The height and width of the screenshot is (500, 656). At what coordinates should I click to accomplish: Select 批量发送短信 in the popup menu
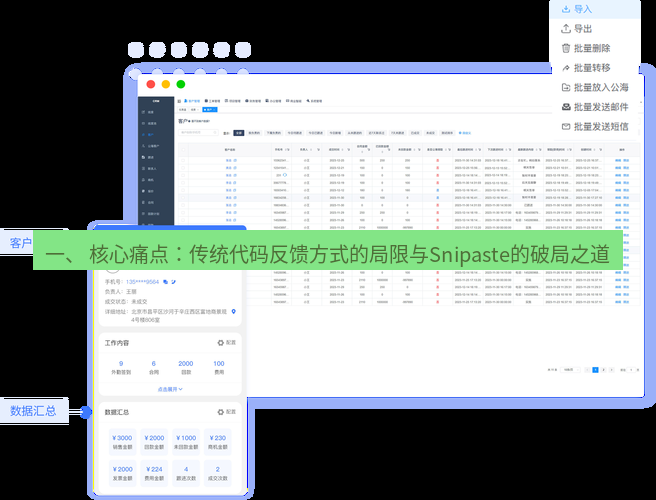[x=595, y=126]
